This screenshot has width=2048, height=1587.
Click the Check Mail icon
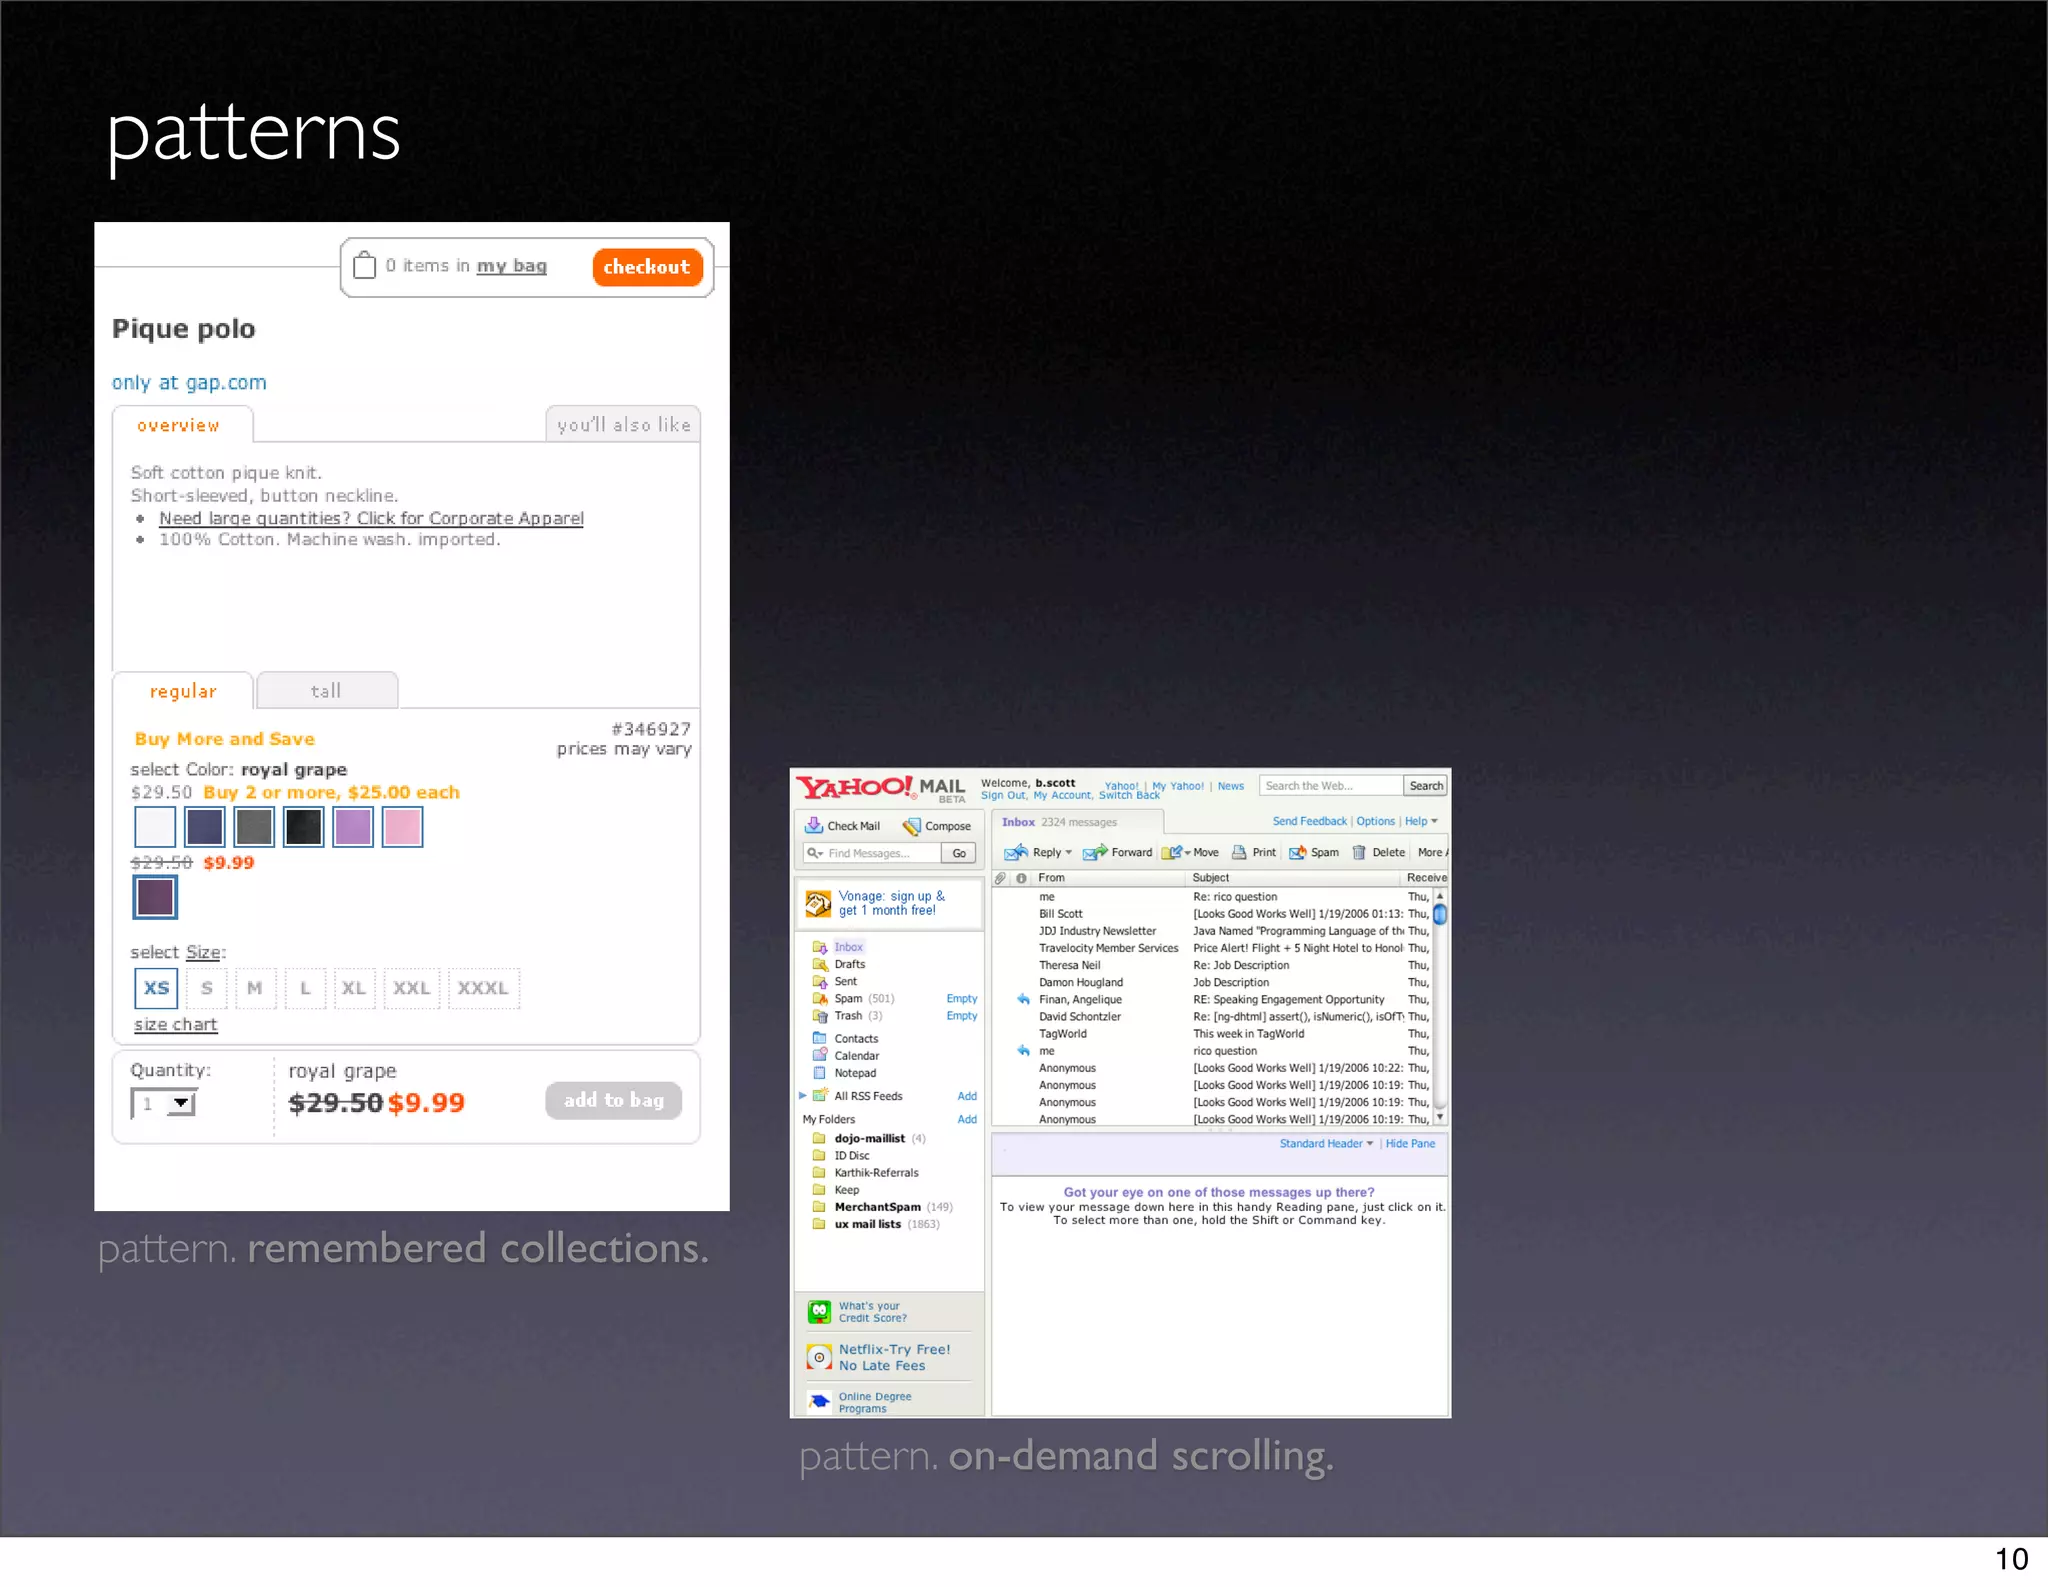[x=814, y=825]
